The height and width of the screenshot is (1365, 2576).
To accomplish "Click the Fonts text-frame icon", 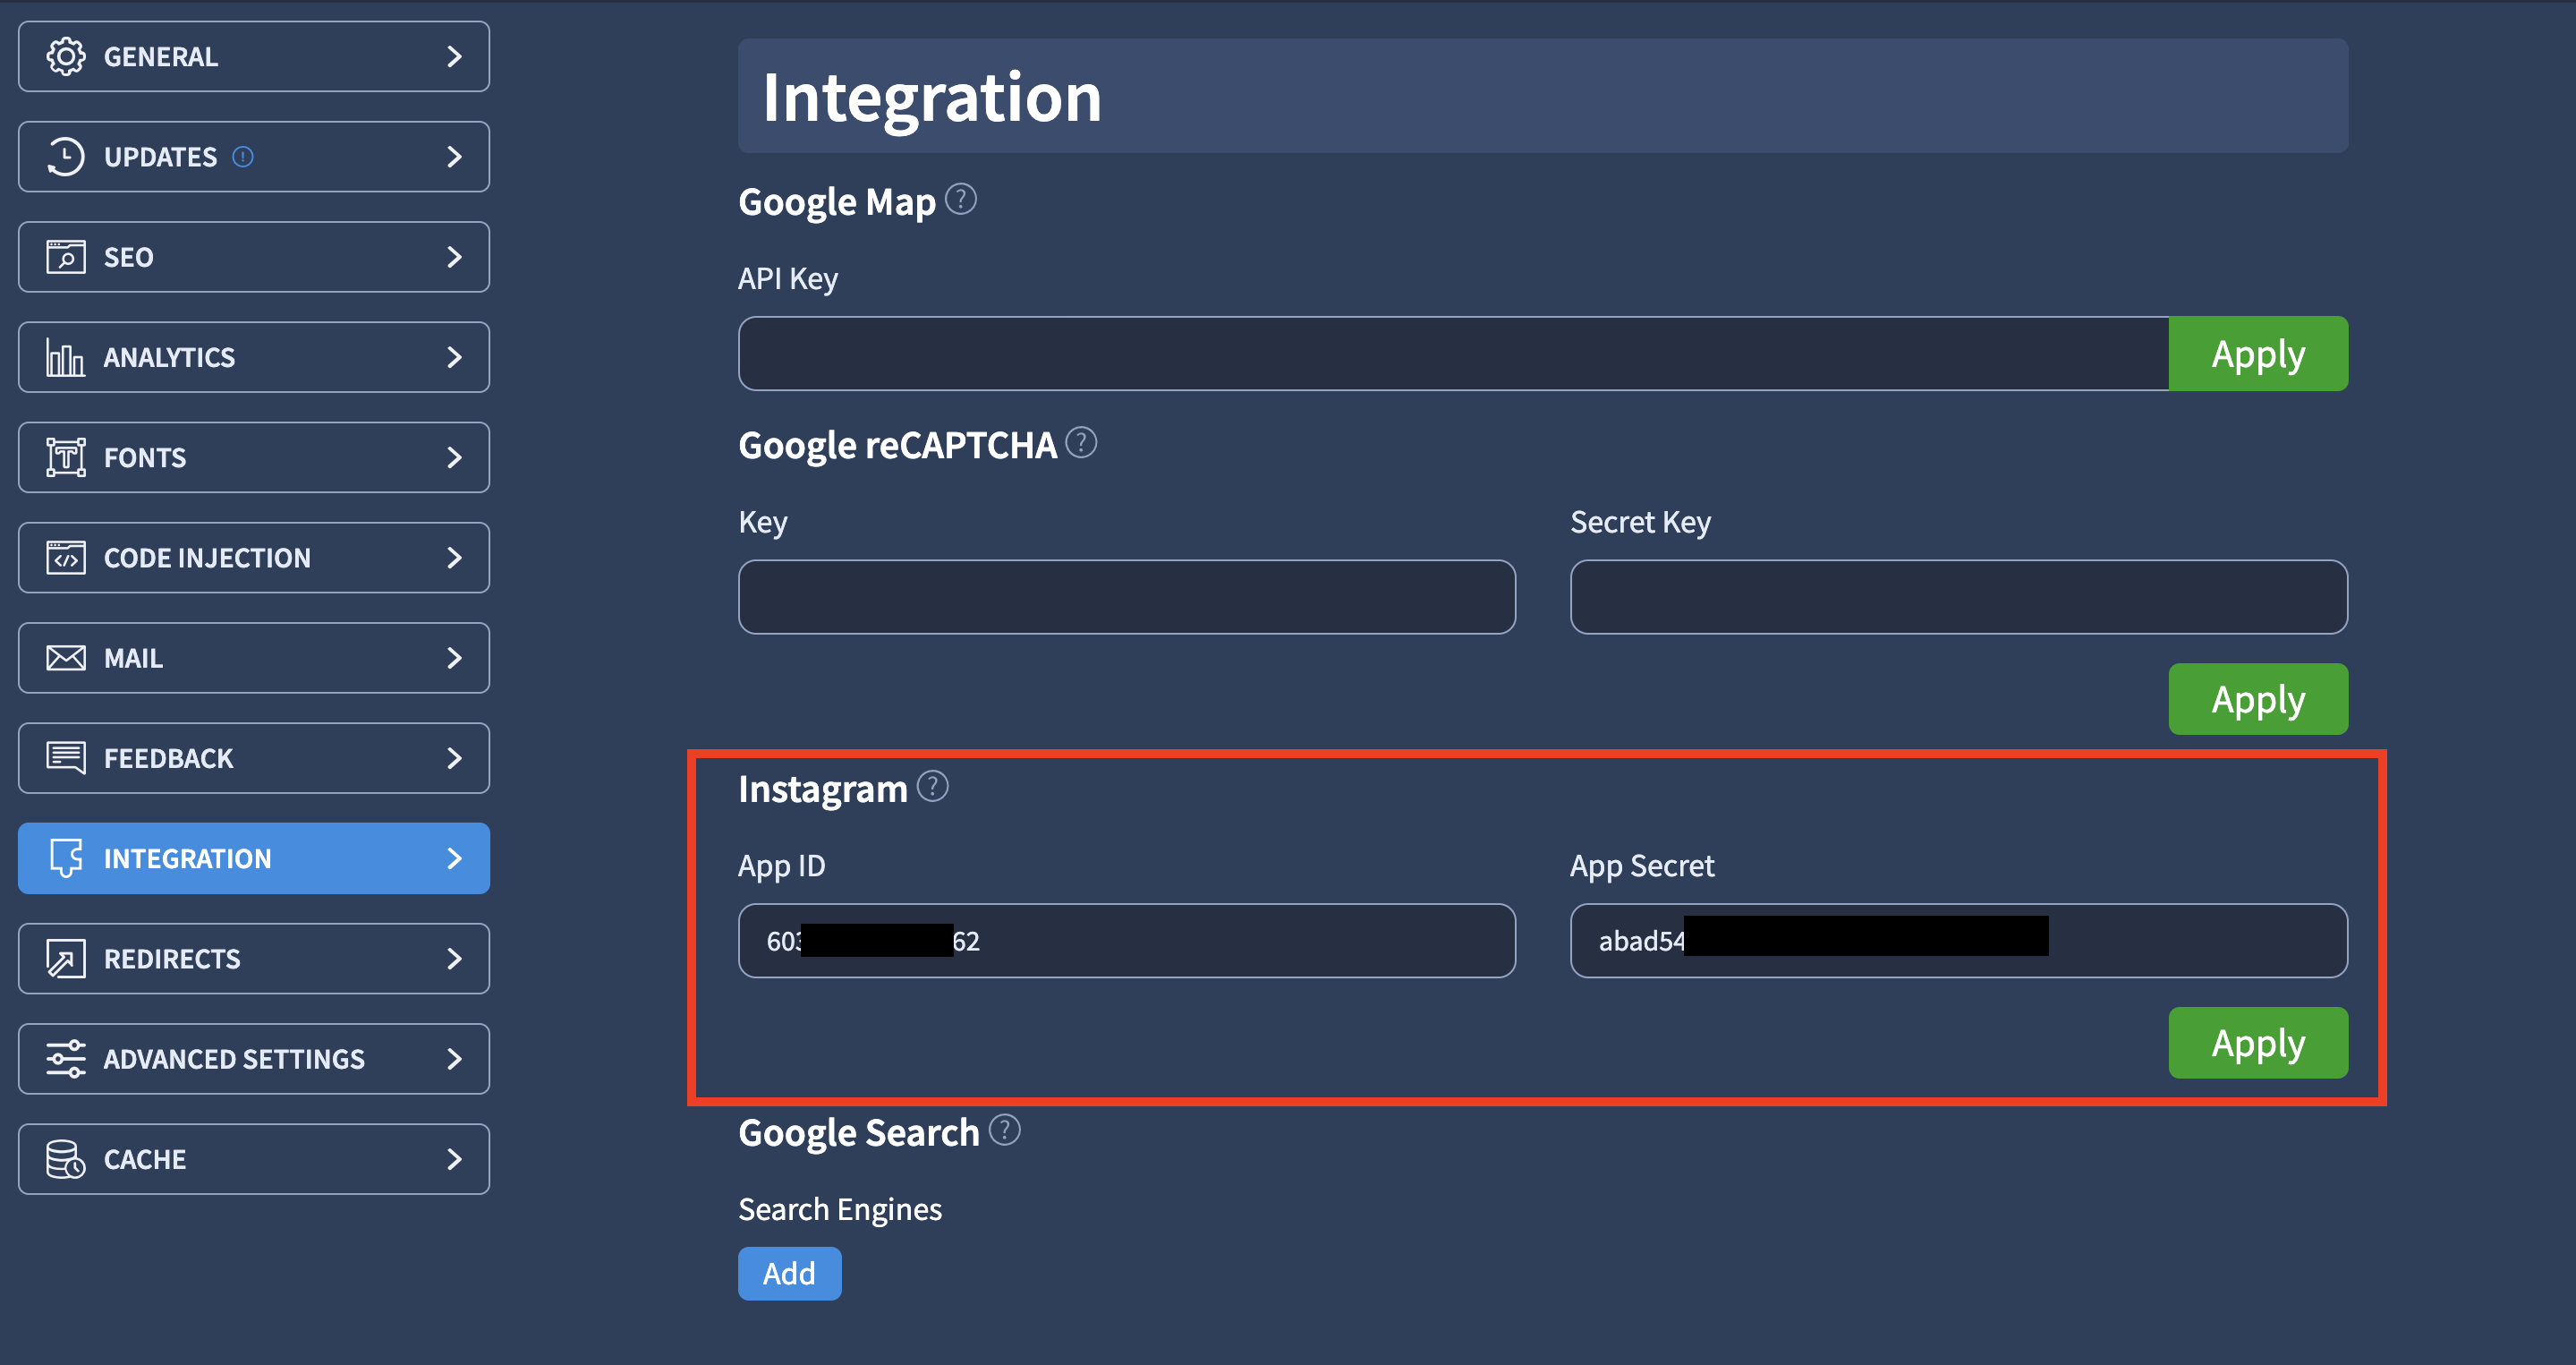I will click(x=66, y=457).
